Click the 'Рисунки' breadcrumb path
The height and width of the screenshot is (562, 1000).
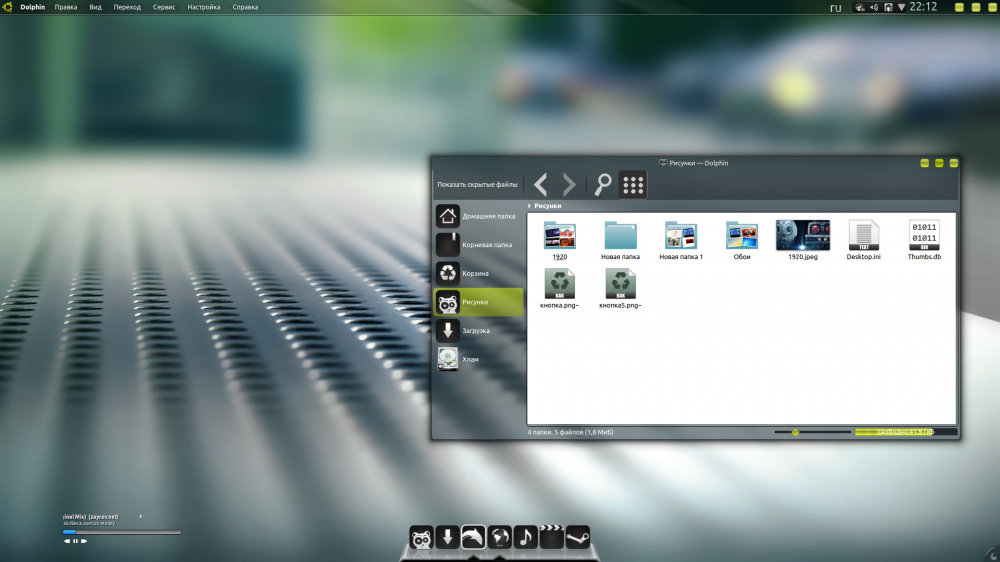click(x=548, y=206)
